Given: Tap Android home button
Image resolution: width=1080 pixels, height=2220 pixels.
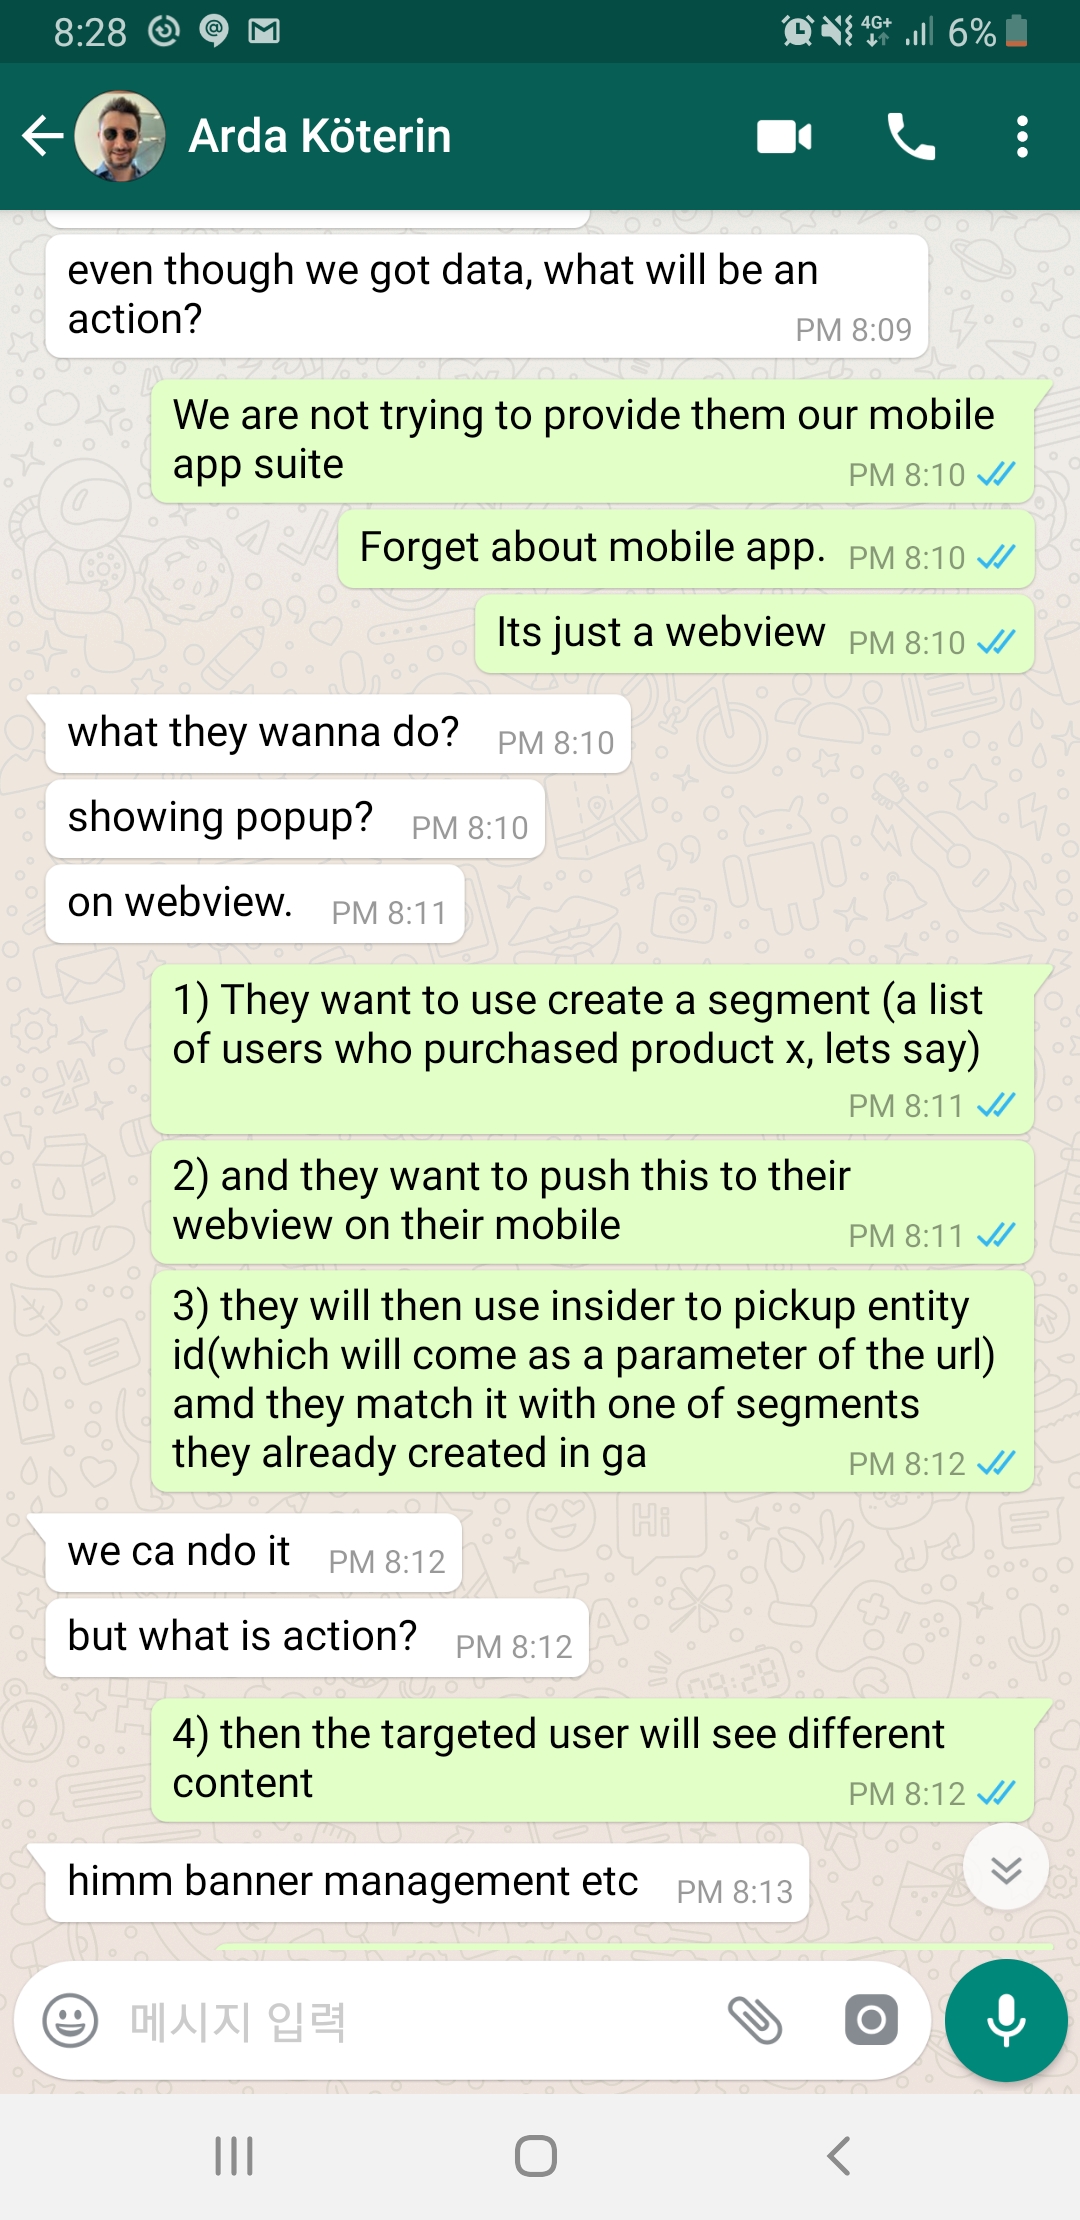Looking at the screenshot, I should tap(536, 2156).
